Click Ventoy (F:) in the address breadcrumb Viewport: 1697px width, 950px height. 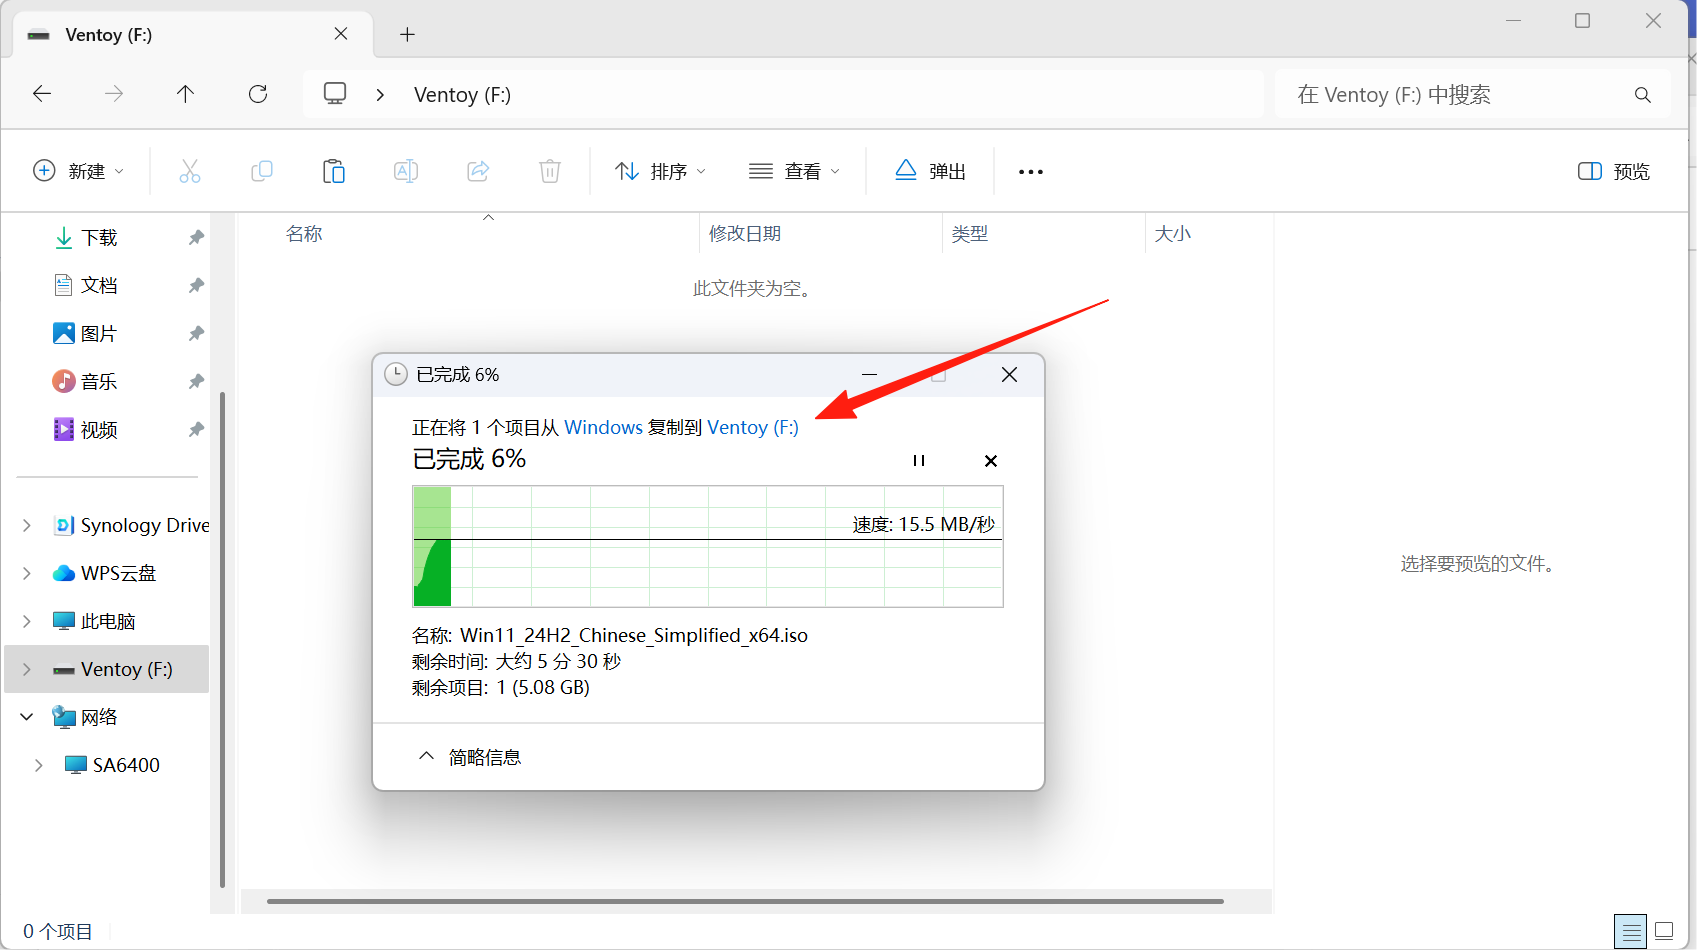[462, 95]
